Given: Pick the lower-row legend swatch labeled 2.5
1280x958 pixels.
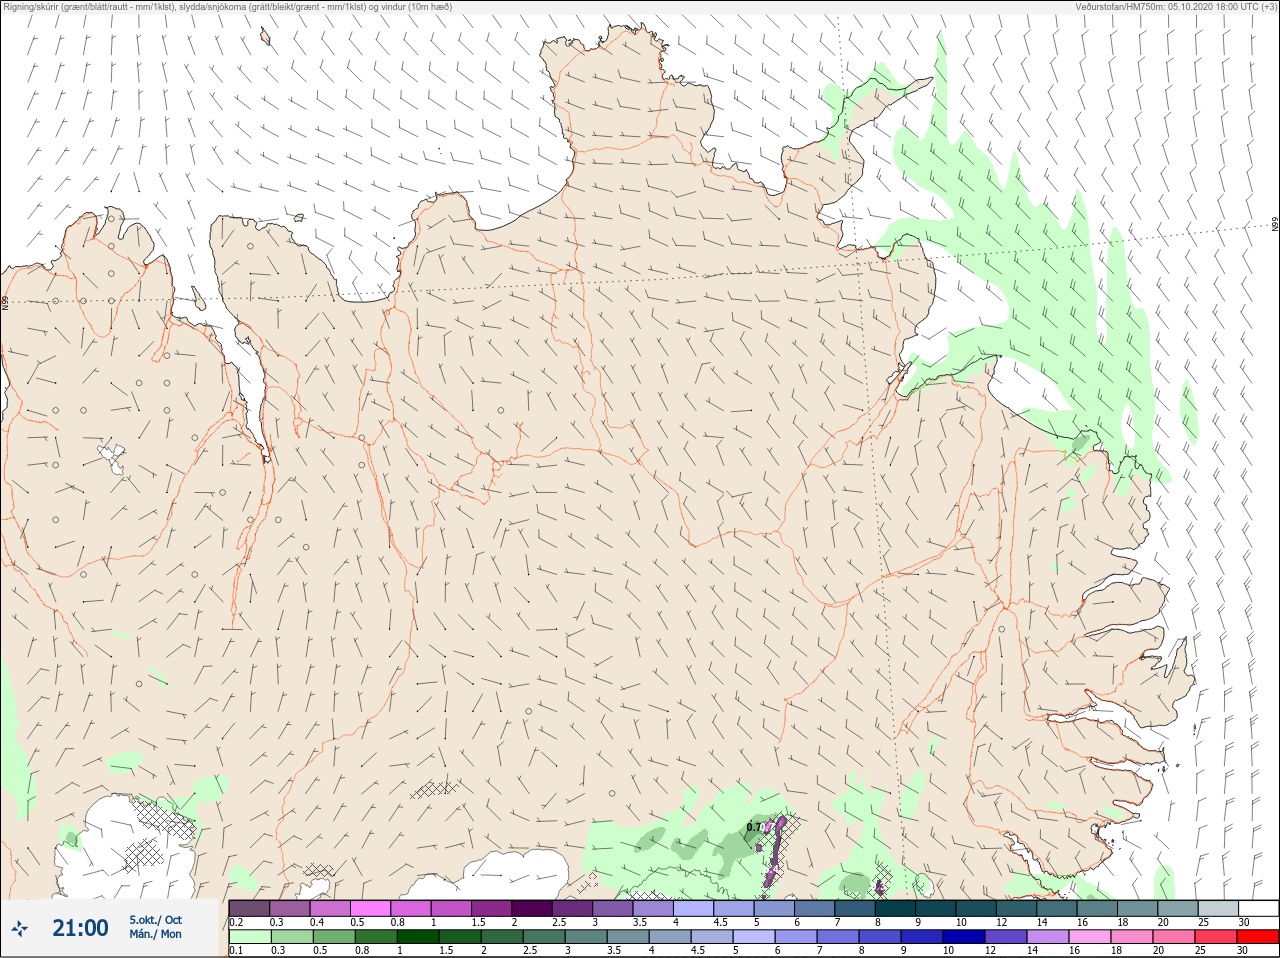Looking at the screenshot, I should (x=544, y=937).
